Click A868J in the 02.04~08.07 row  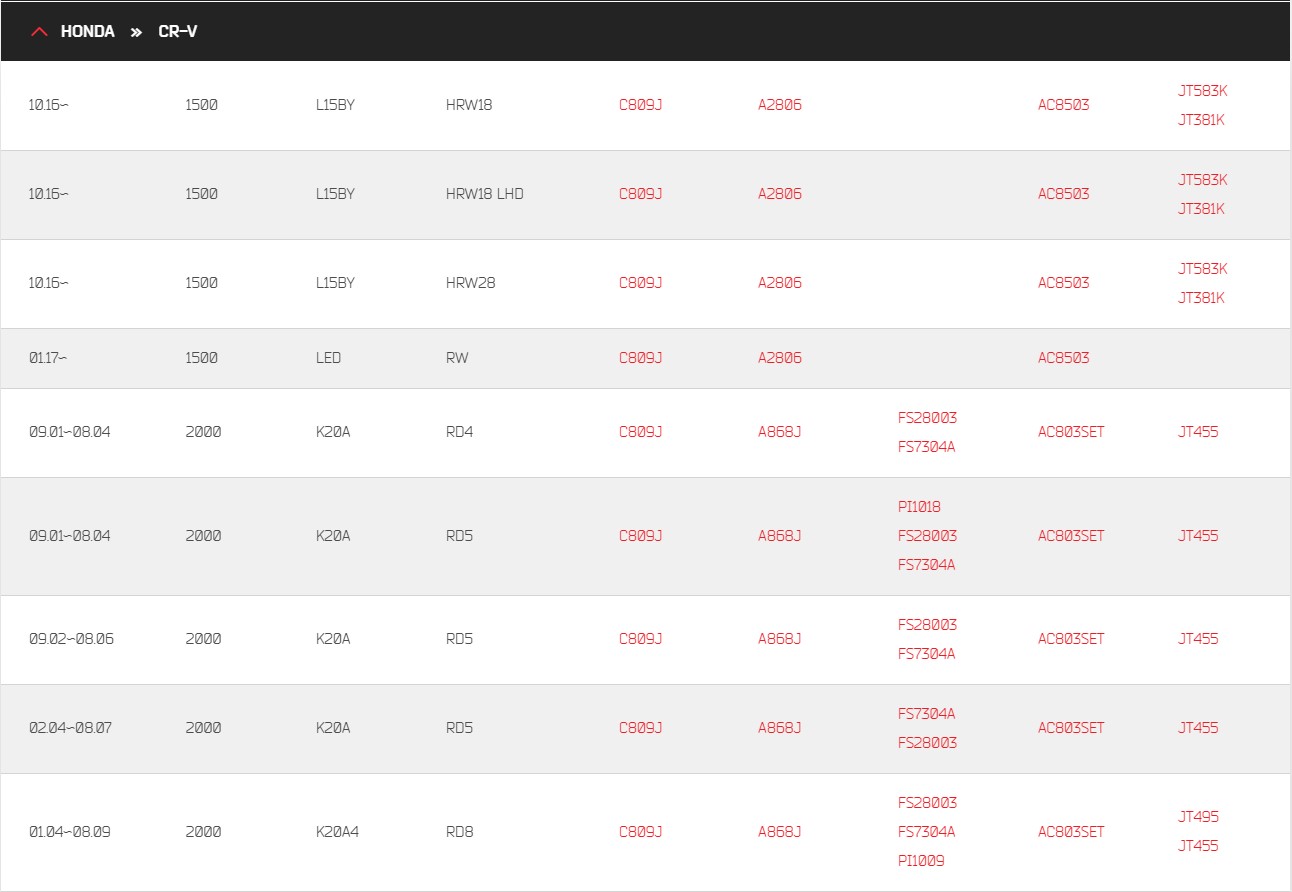click(x=780, y=728)
